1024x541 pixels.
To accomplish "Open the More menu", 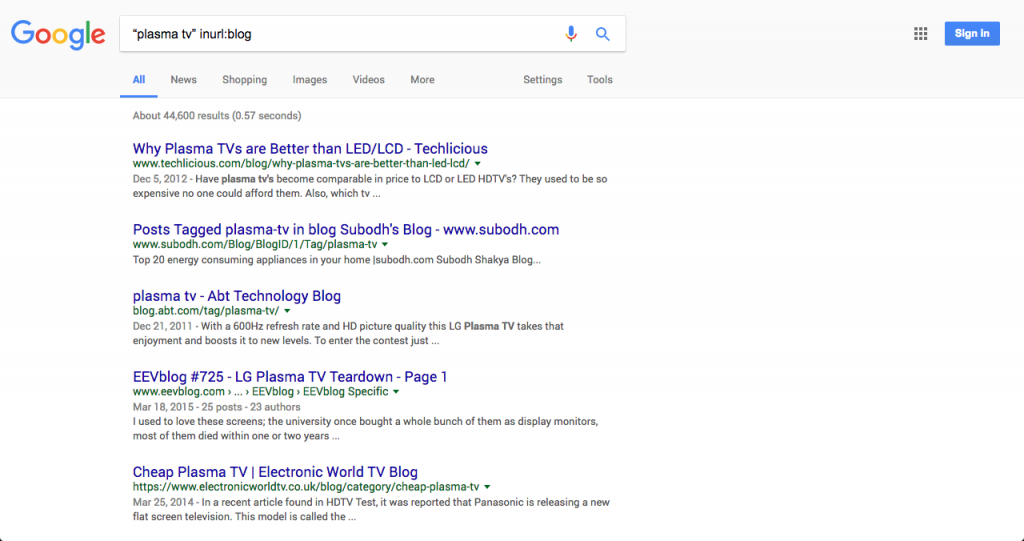I will coord(422,80).
